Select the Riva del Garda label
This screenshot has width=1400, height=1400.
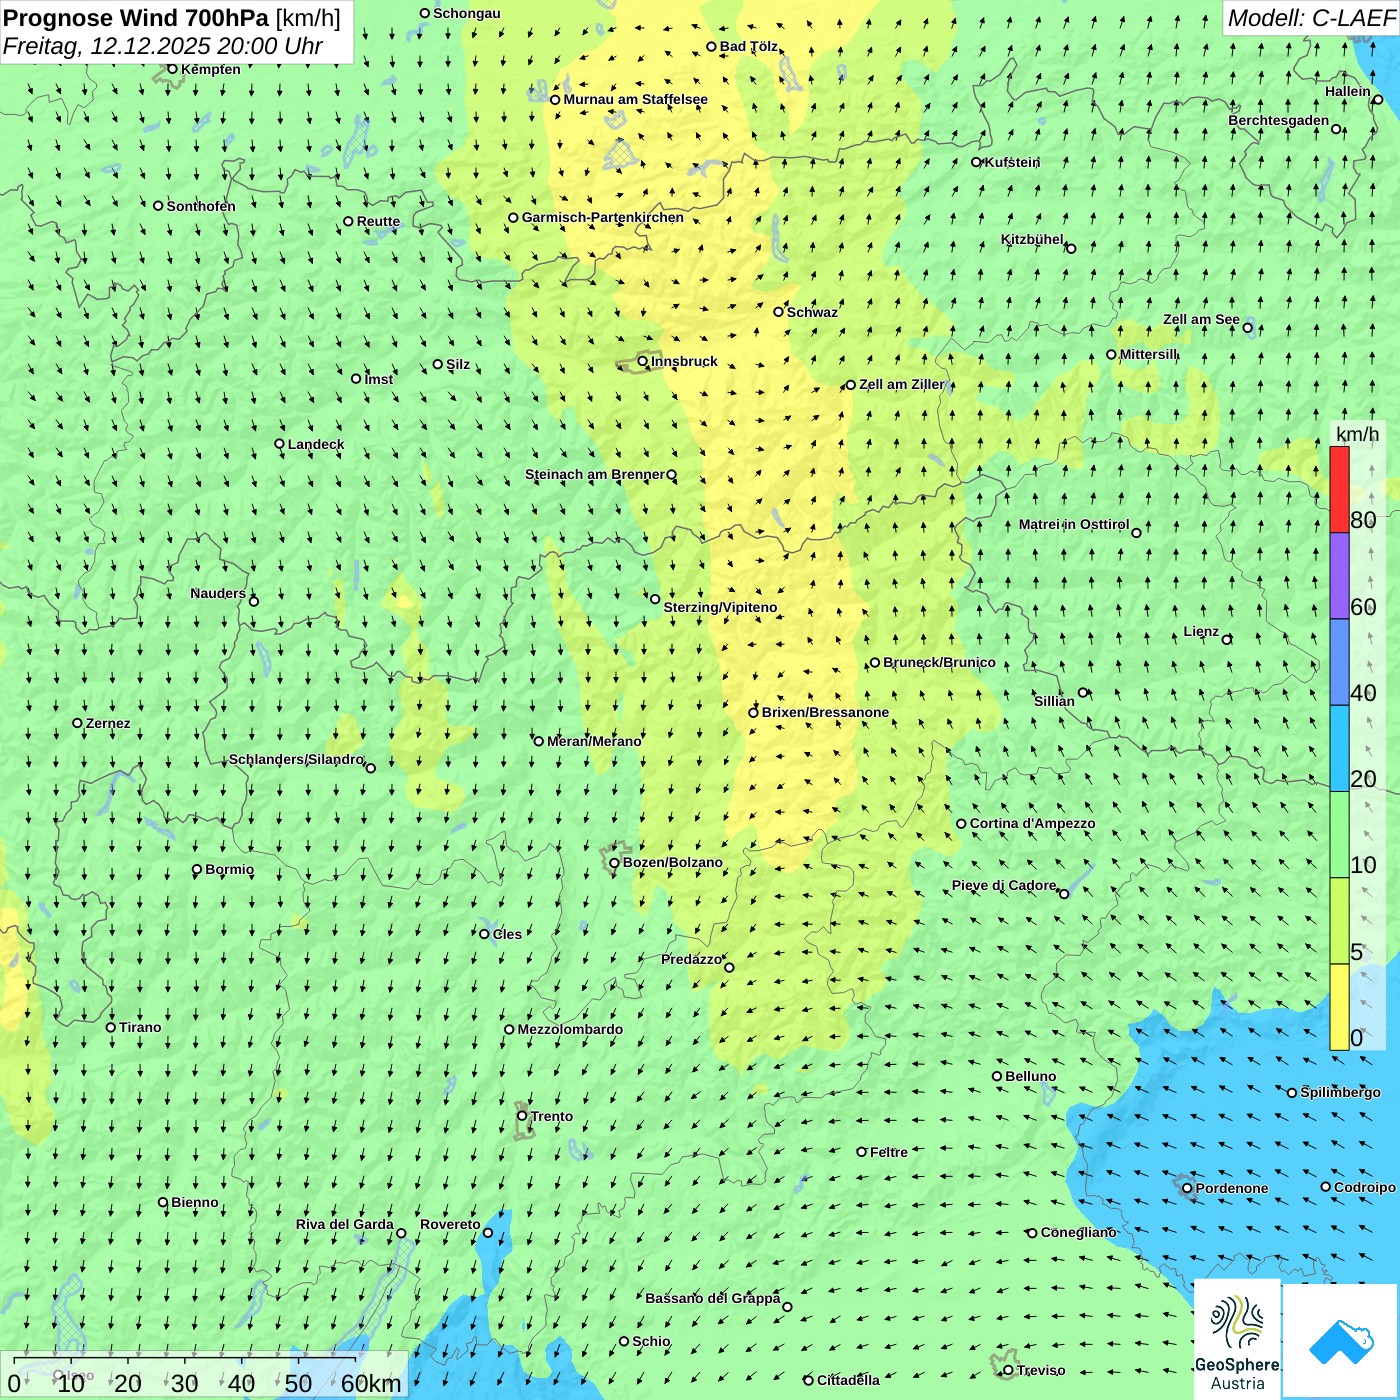(x=345, y=1224)
